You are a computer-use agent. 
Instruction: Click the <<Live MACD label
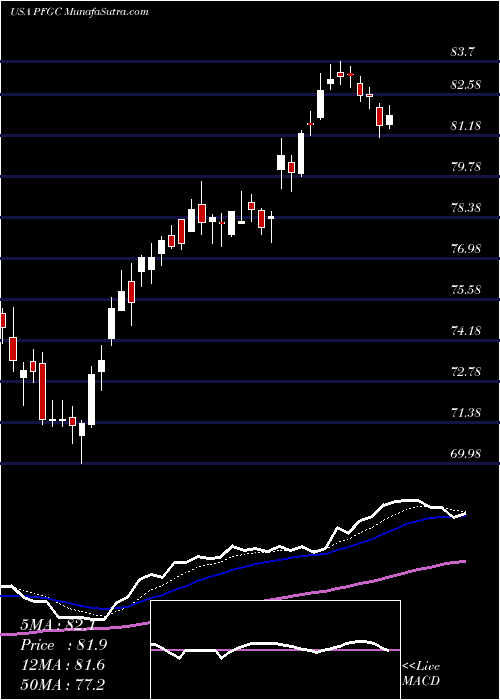coord(421,674)
